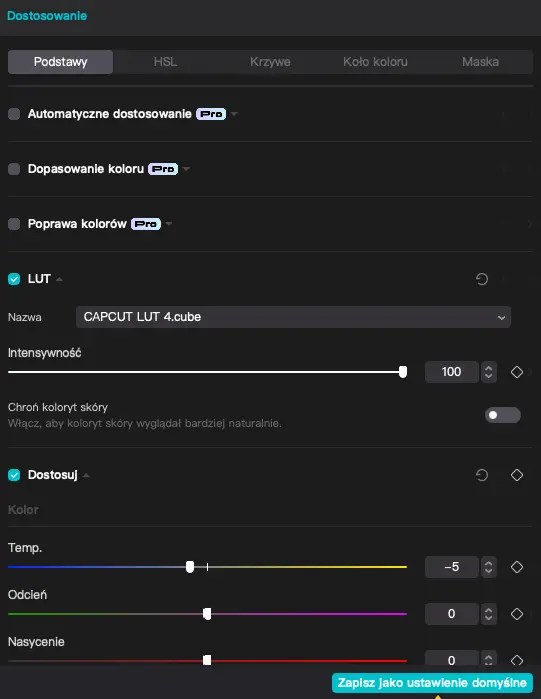
Task: Add keyframe for Nasycenie value
Action: tap(517, 660)
